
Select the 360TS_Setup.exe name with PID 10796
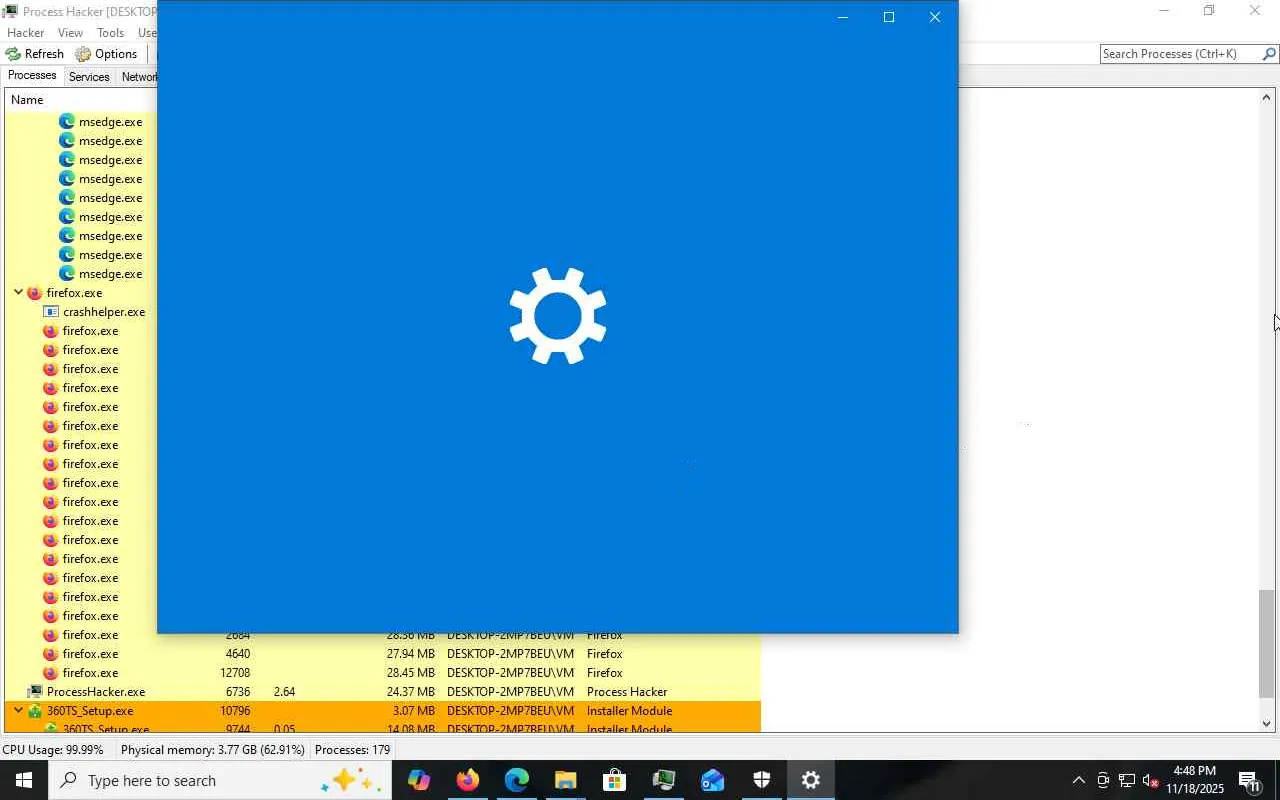click(x=90, y=711)
